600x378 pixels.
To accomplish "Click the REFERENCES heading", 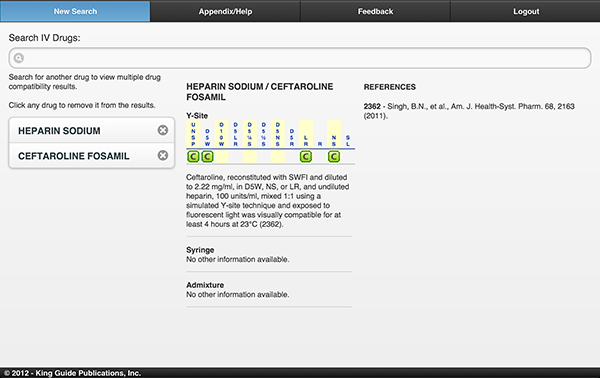I will [x=390, y=87].
